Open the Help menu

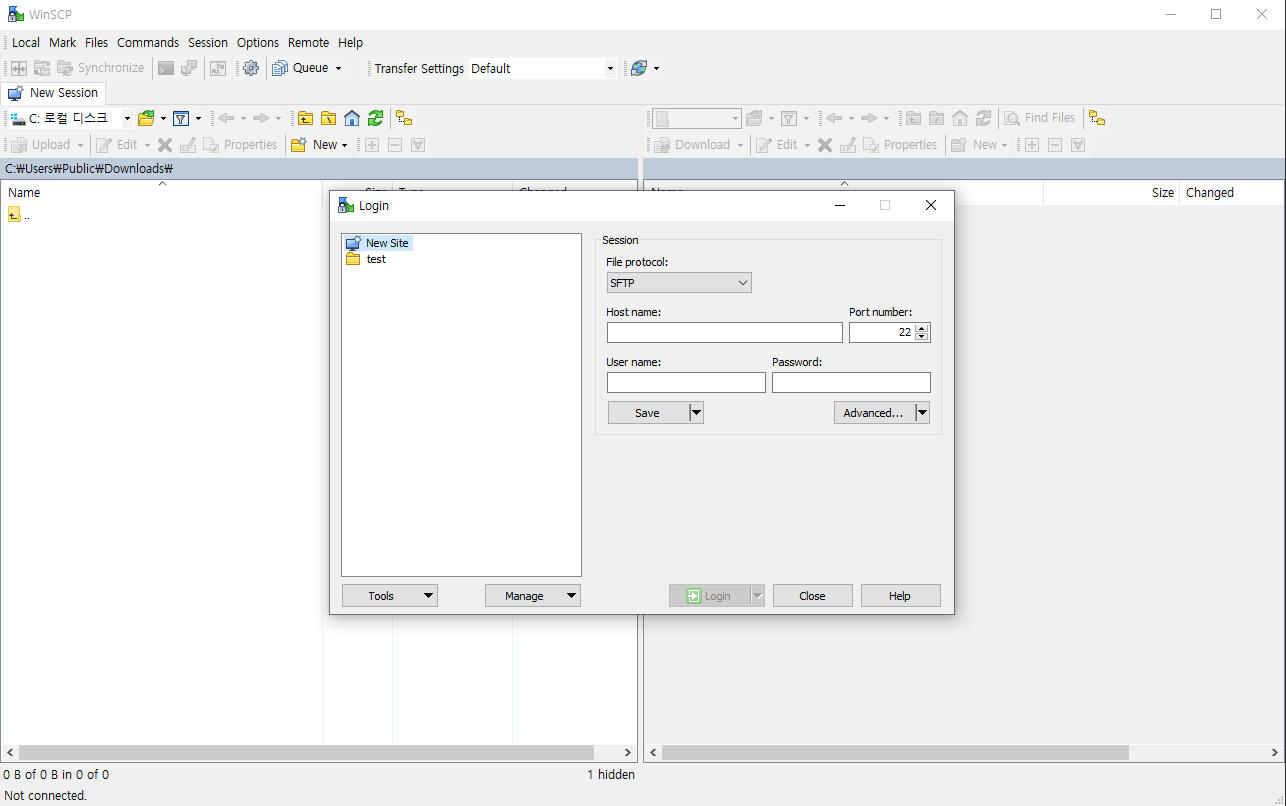coord(350,42)
